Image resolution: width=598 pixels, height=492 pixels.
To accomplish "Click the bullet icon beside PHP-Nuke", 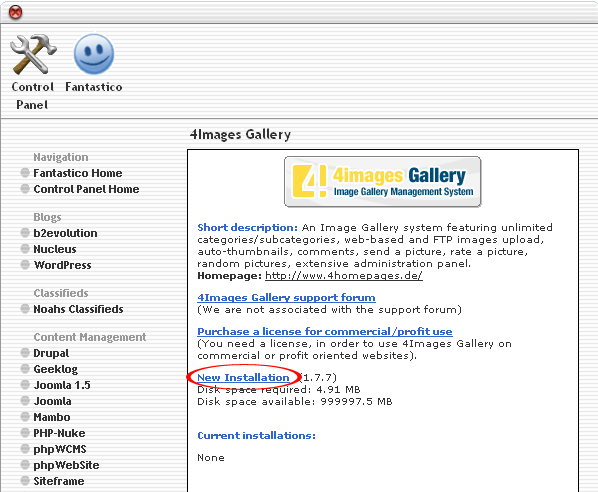I will (x=25, y=433).
